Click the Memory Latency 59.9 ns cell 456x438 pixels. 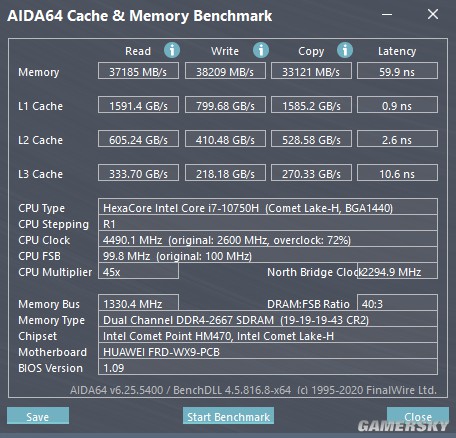tap(397, 71)
